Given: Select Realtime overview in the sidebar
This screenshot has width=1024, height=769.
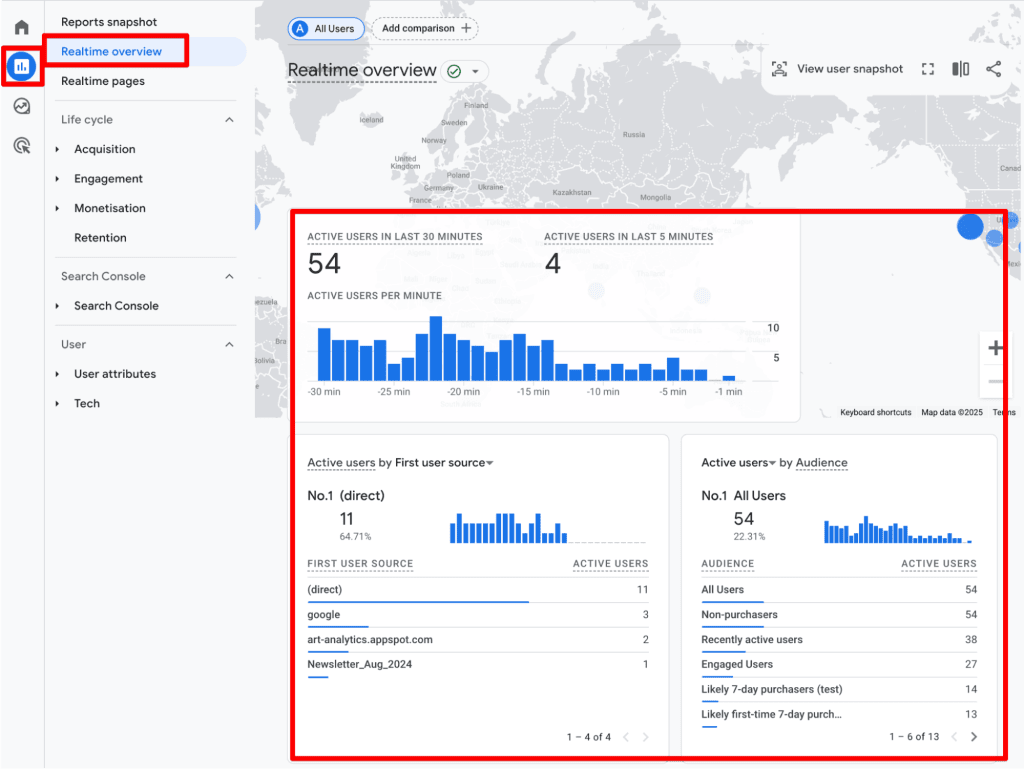Looking at the screenshot, I should (111, 52).
